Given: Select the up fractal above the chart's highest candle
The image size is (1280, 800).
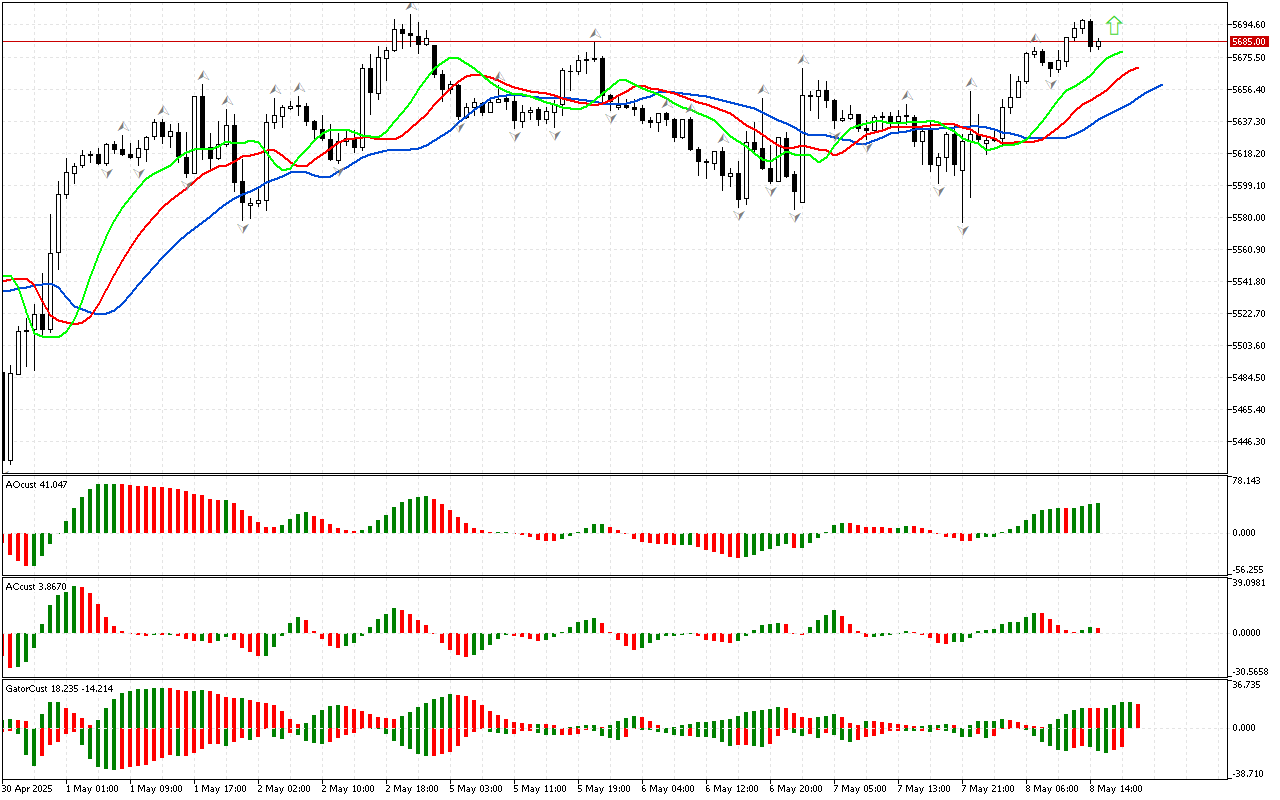Looking at the screenshot, I should (x=411, y=7).
